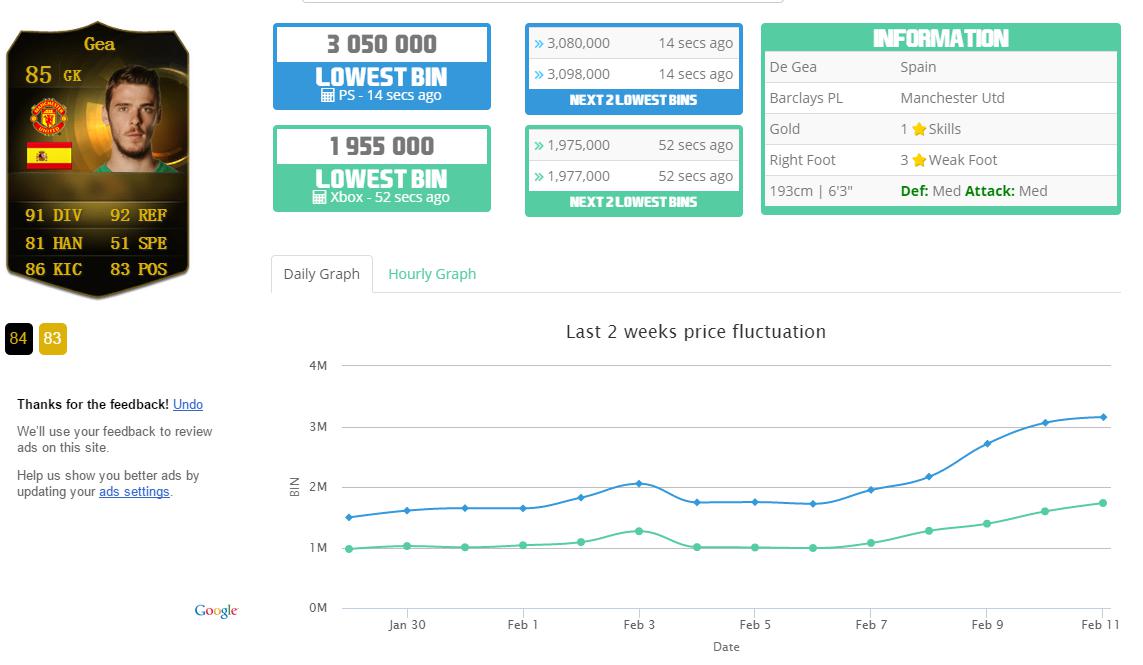The image size is (1143, 665).
Task: Click the green NEXT 2 LOWEST BINS label
Action: point(633,202)
